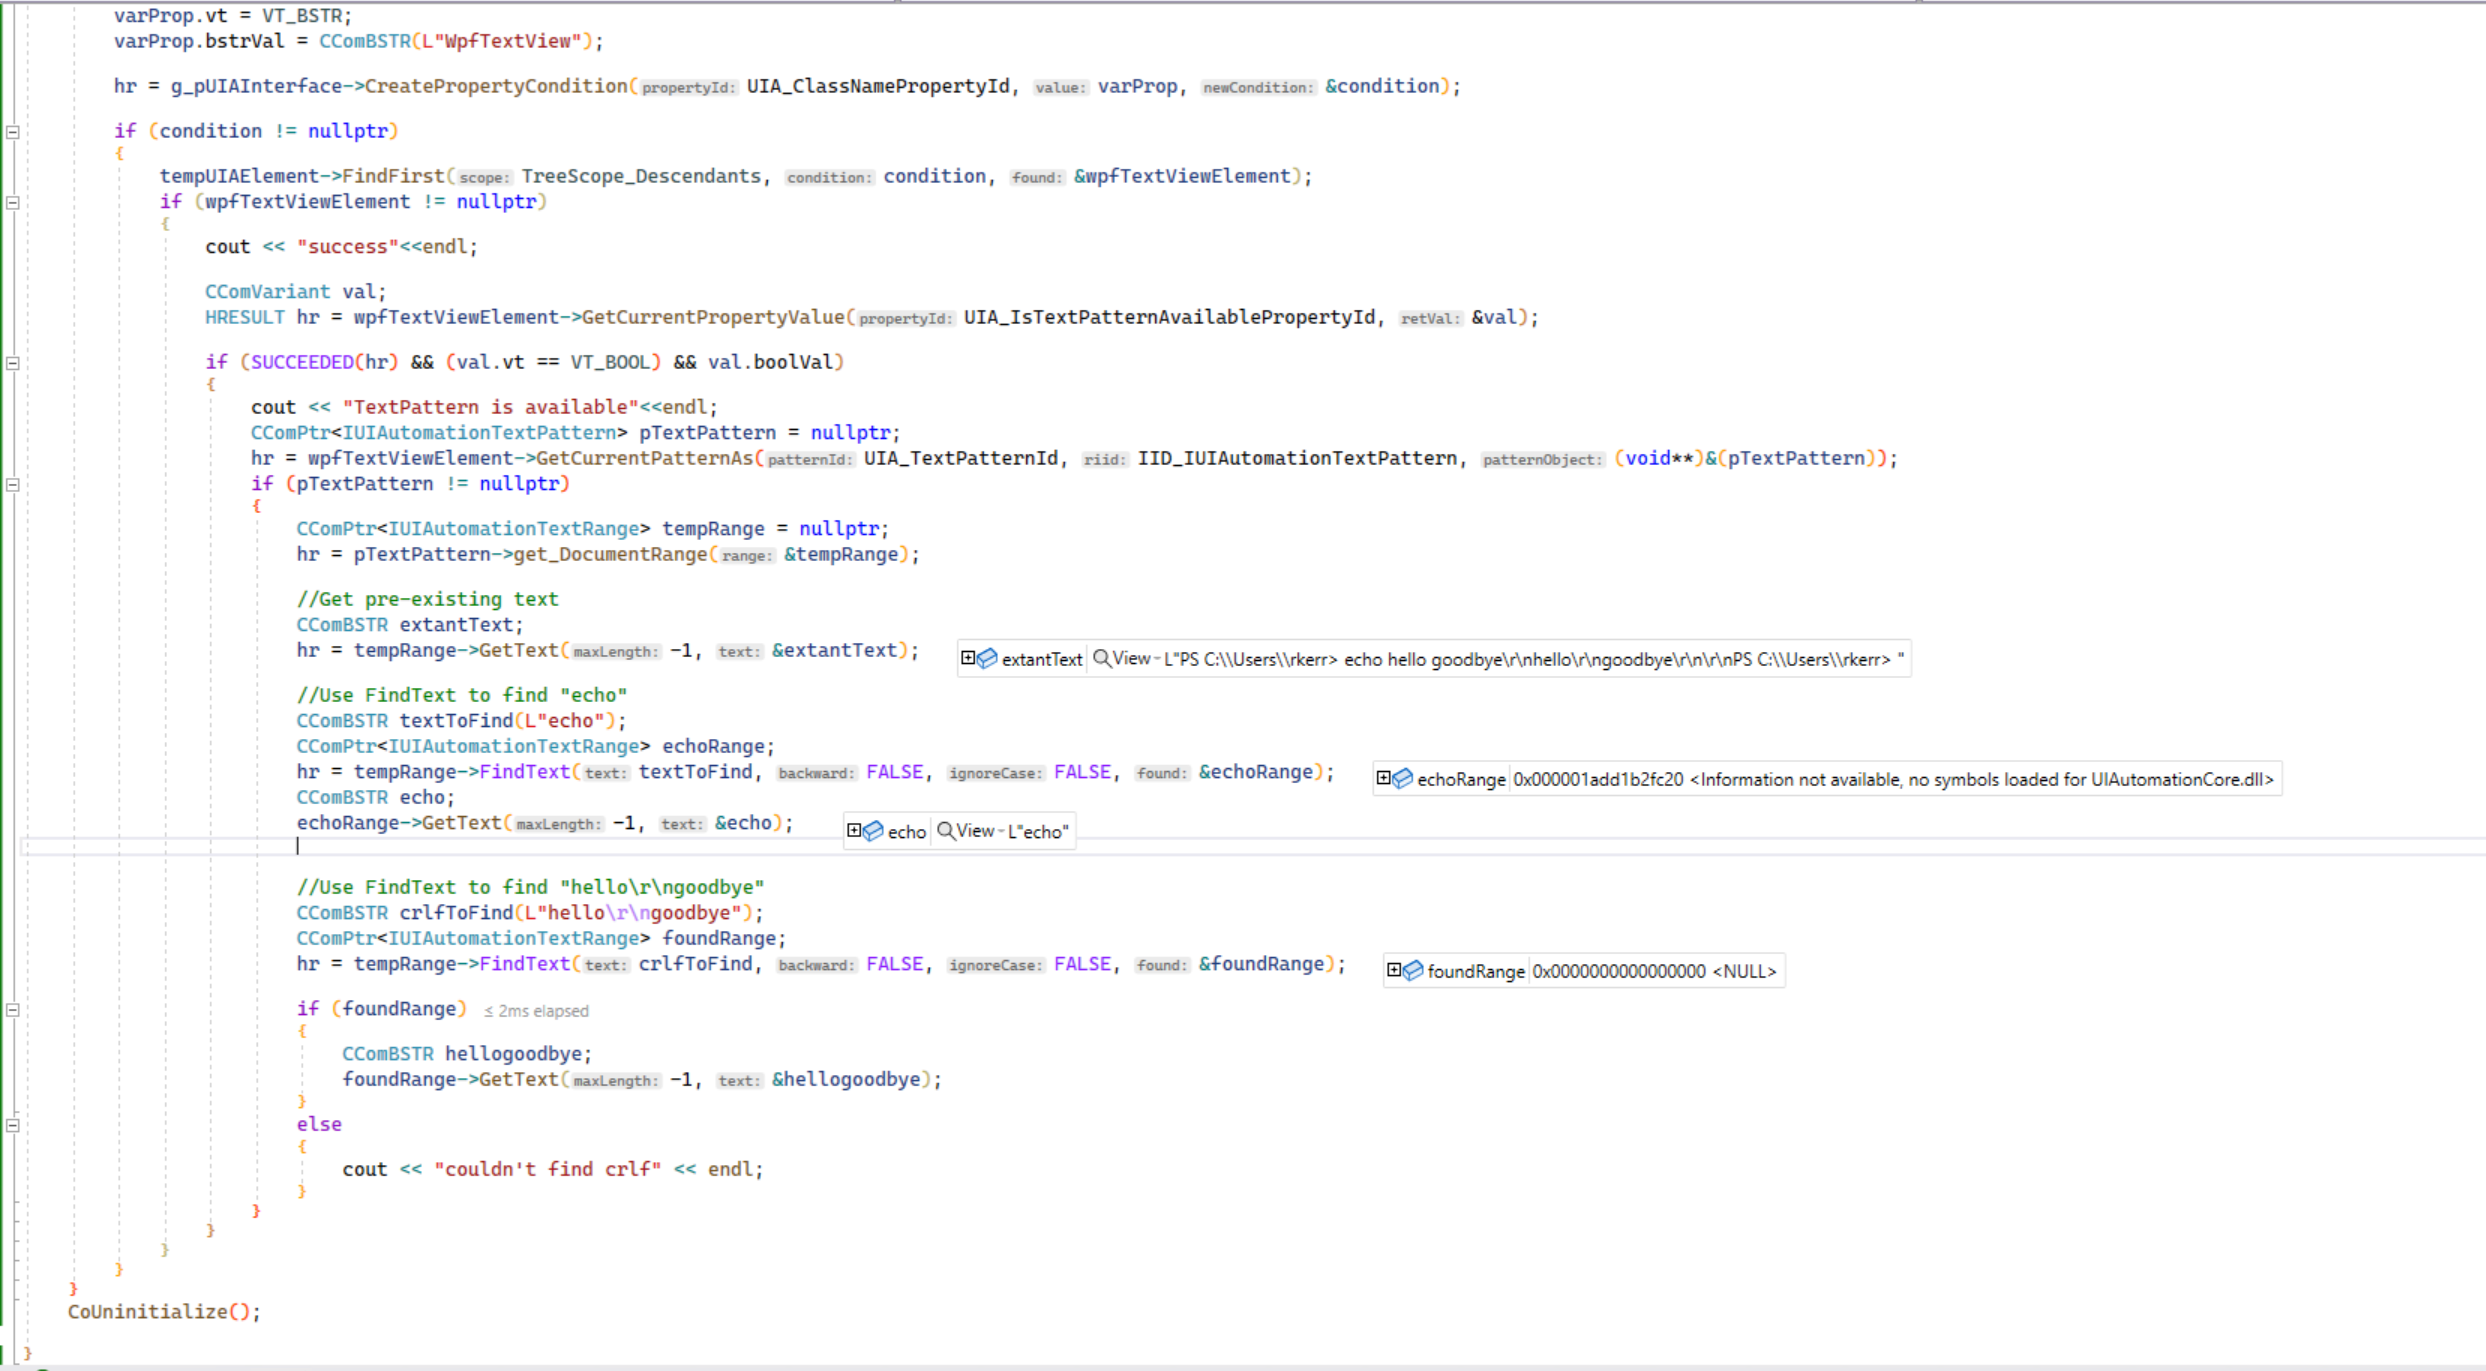Click the magnifier View icon beside extantText
This screenshot has height=1371, width=2486.
pyautogui.click(x=1100, y=658)
